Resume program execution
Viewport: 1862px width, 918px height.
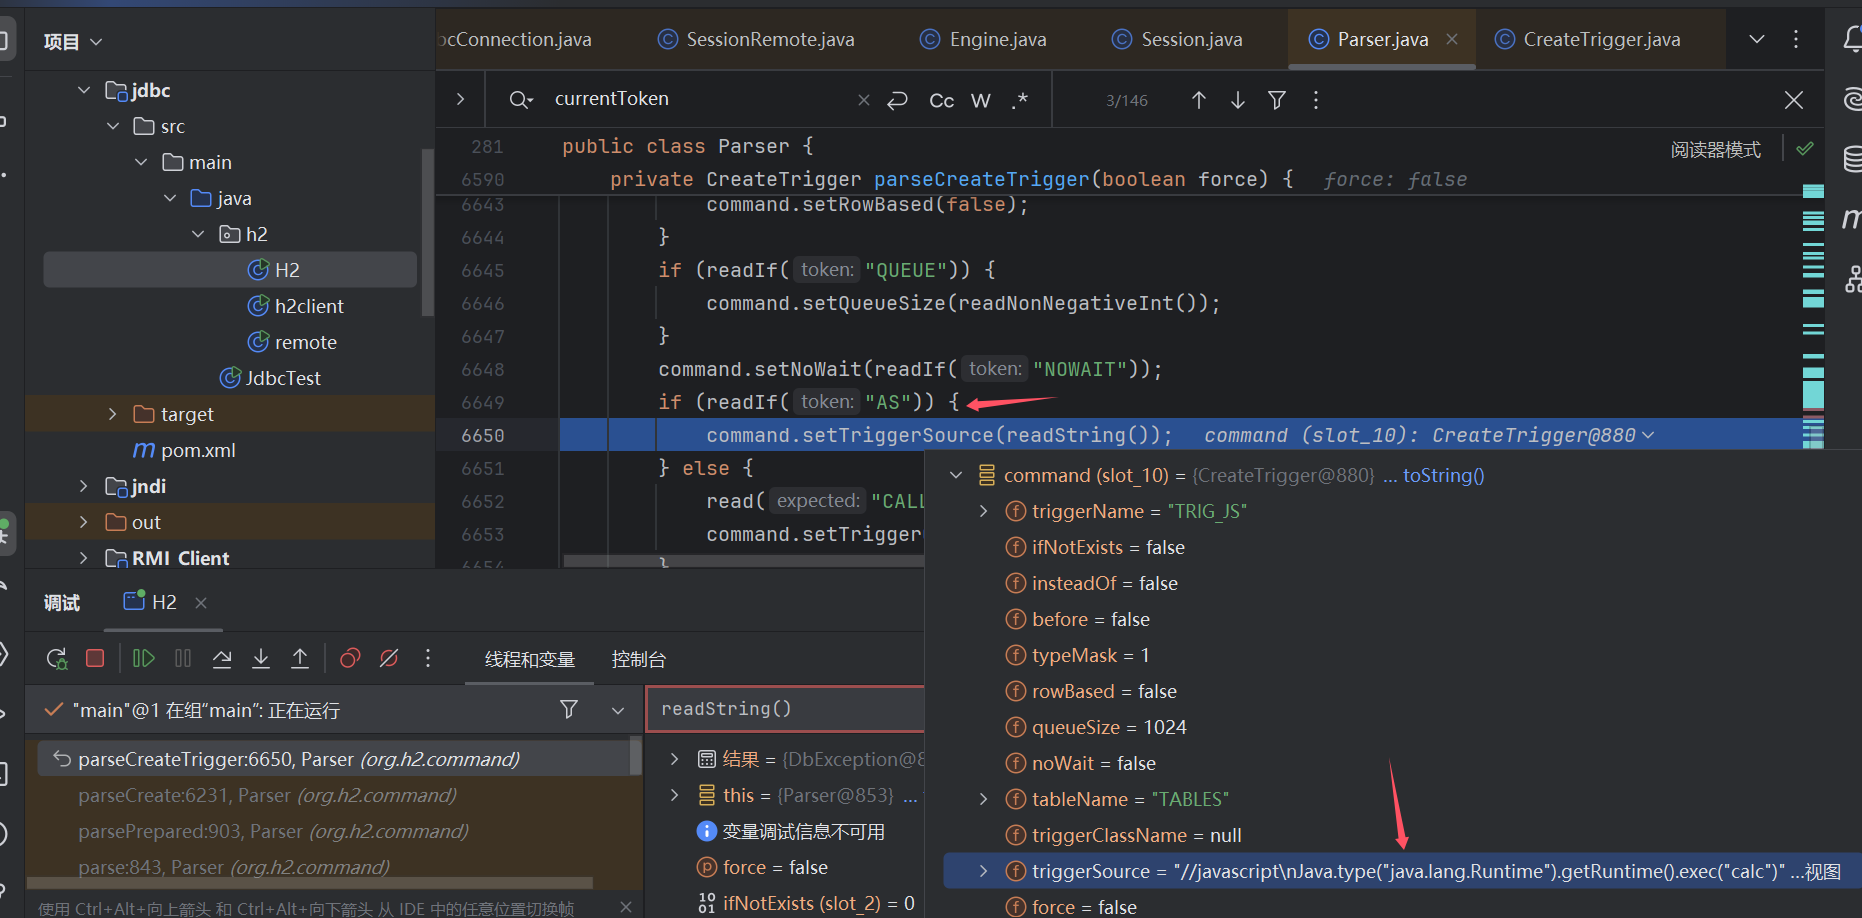[144, 658]
